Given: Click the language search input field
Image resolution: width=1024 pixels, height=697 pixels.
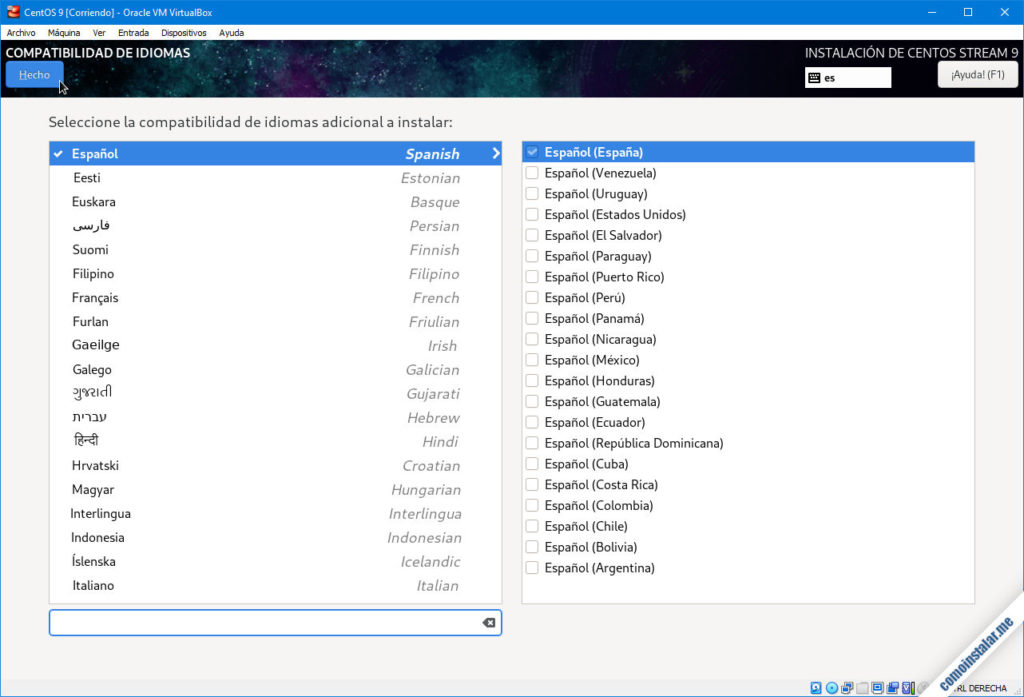Looking at the screenshot, I should 260,622.
